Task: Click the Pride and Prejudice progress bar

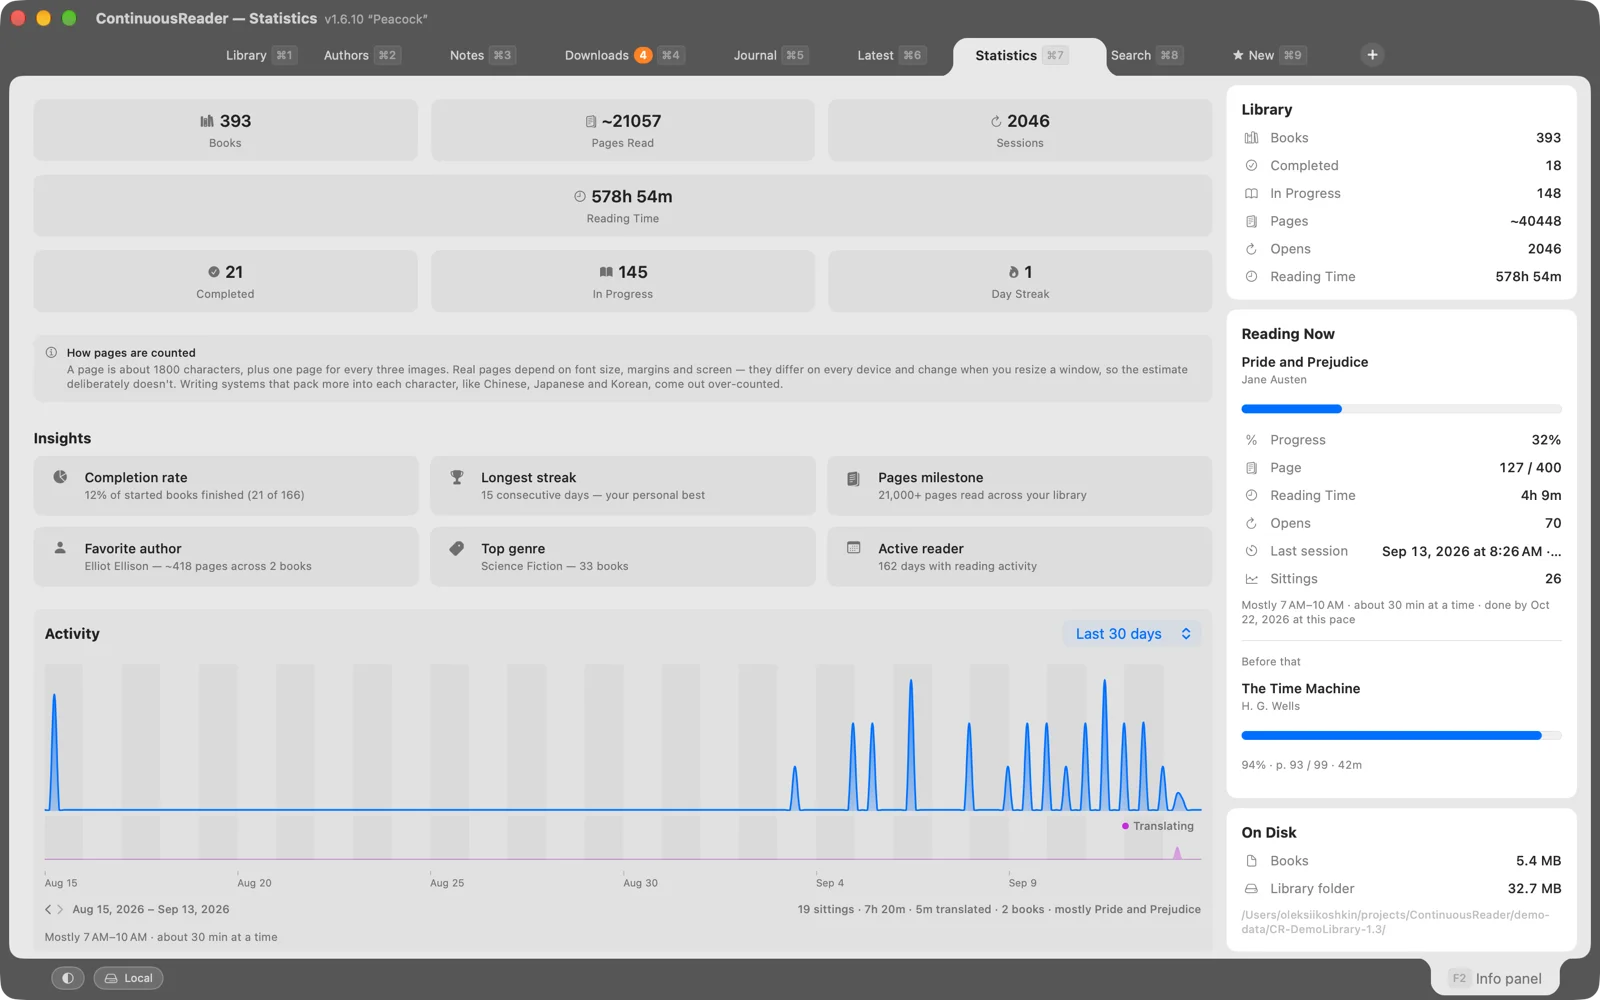Action: [1401, 409]
